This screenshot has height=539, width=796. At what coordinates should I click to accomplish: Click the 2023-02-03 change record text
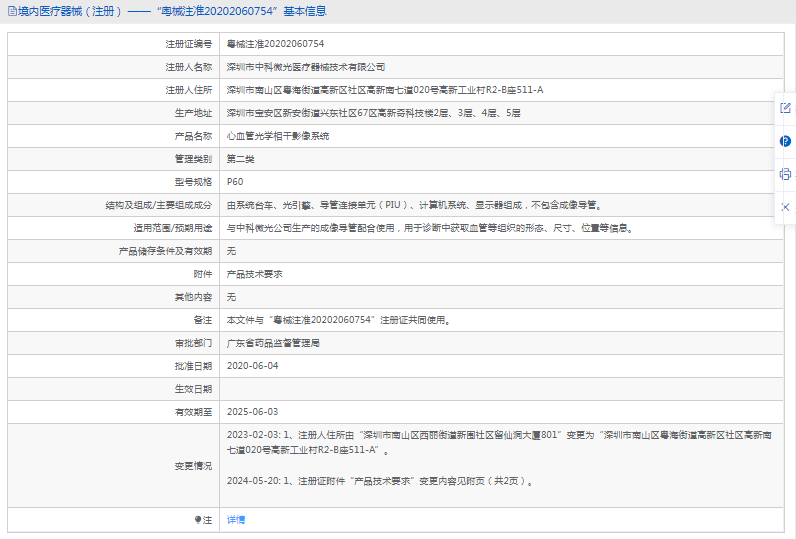(x=499, y=443)
